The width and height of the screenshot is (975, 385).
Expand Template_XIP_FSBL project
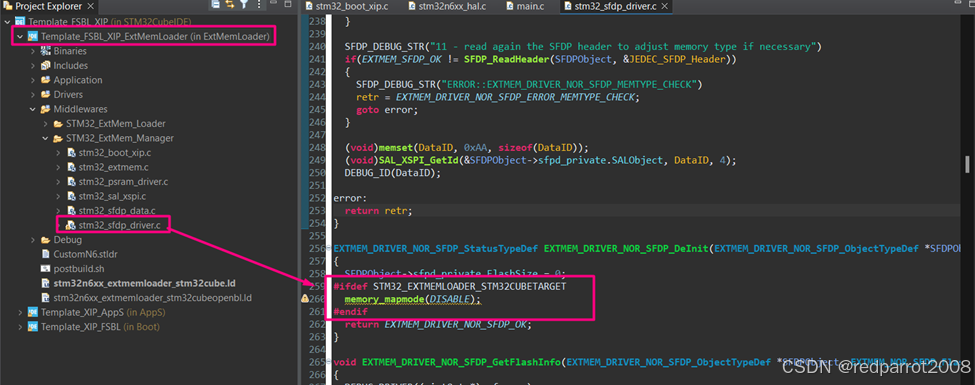coord(20,327)
